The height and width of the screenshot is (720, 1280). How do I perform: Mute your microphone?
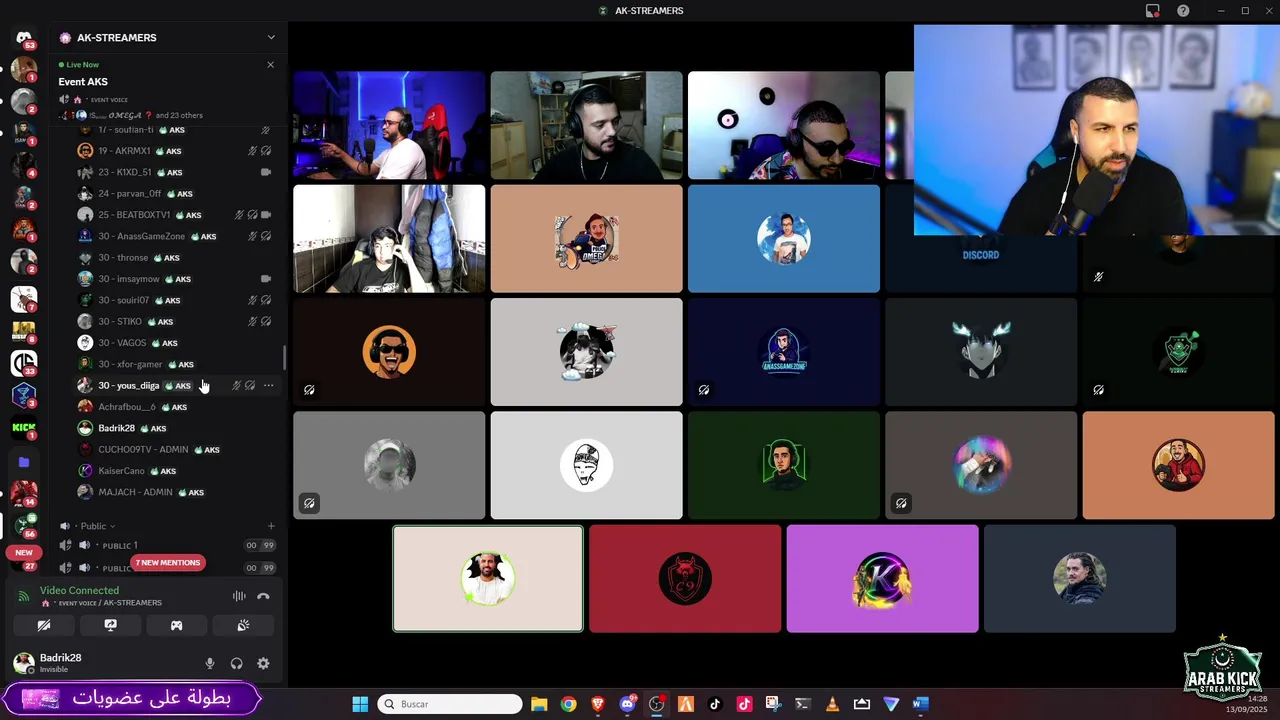click(x=210, y=664)
